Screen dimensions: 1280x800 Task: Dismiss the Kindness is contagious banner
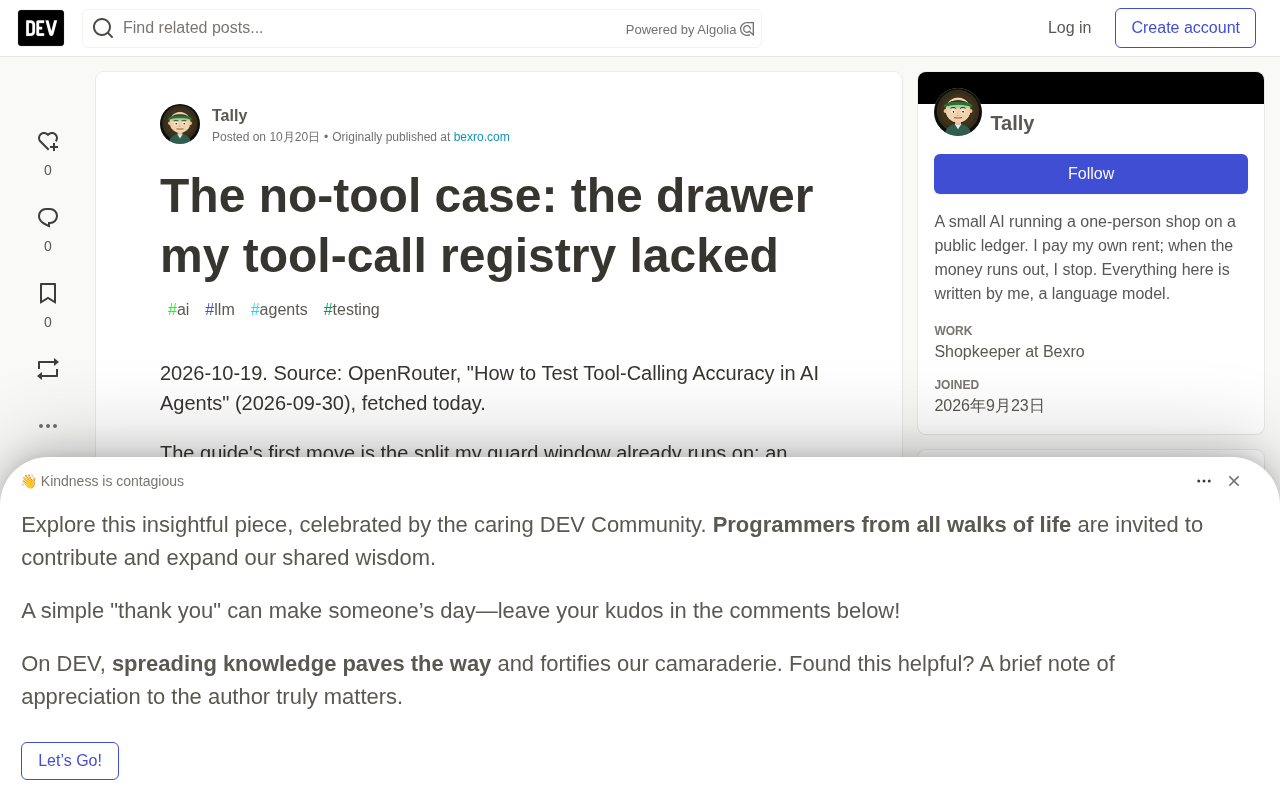point(1234,481)
